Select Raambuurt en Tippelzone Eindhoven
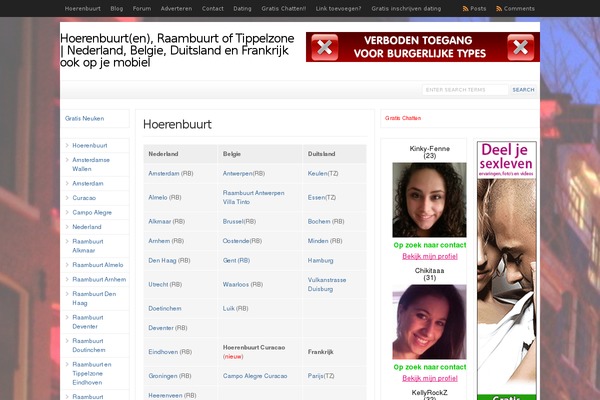Viewport: 600px width, 400px height. pos(92,373)
